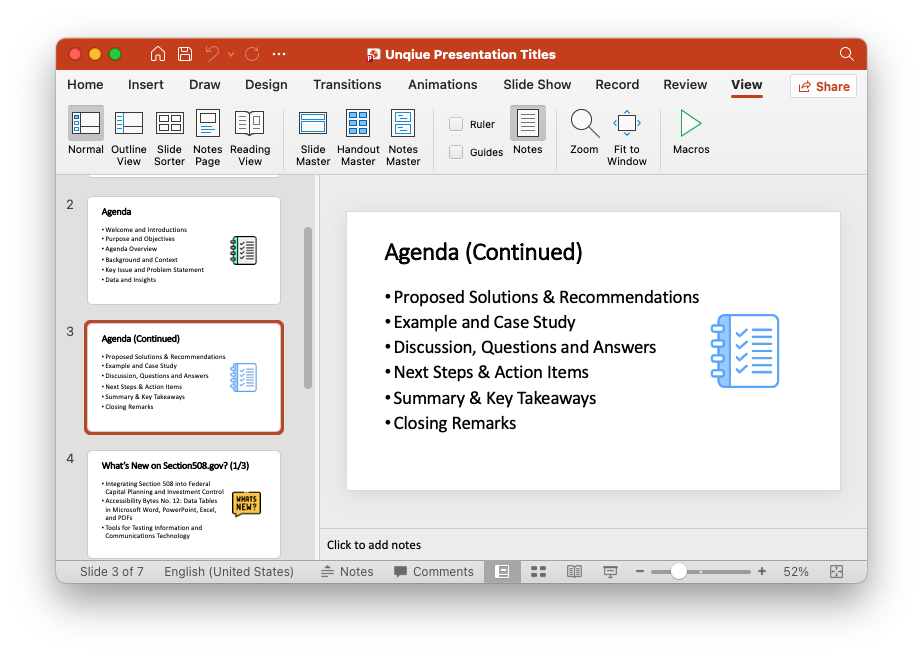The width and height of the screenshot is (923, 657).
Task: Open the Macros panel
Action: pos(690,130)
